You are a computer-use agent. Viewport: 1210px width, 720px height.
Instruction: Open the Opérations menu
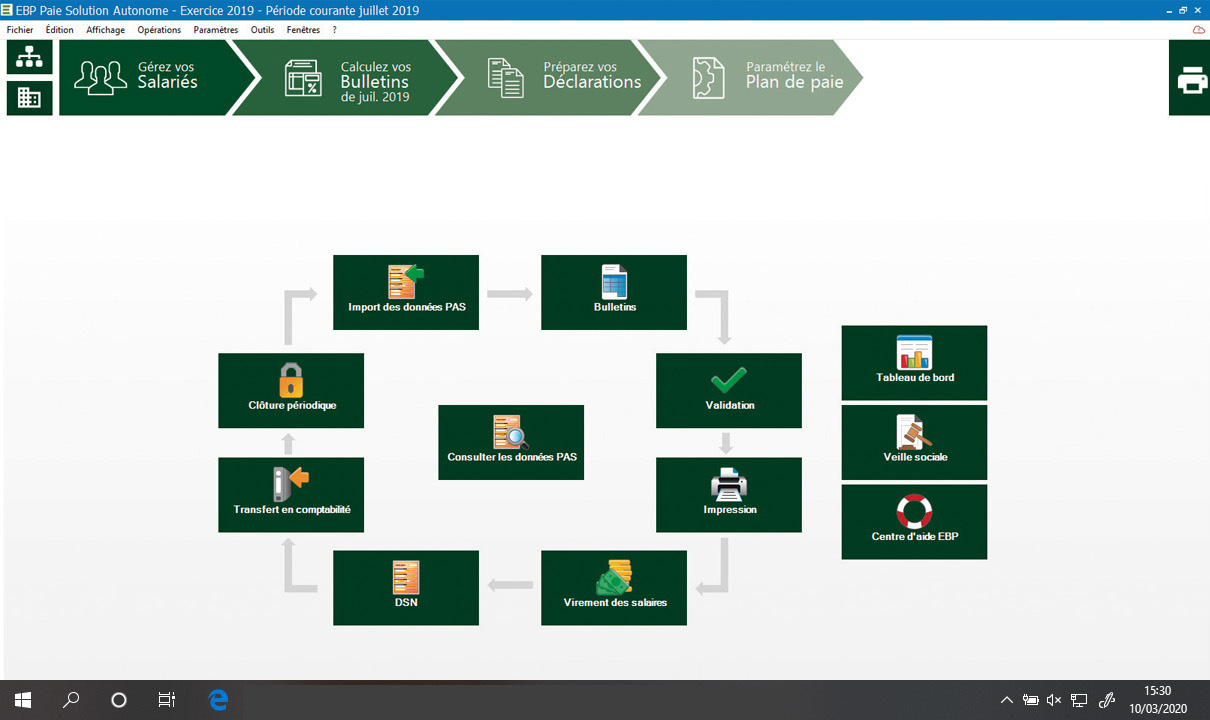click(159, 30)
